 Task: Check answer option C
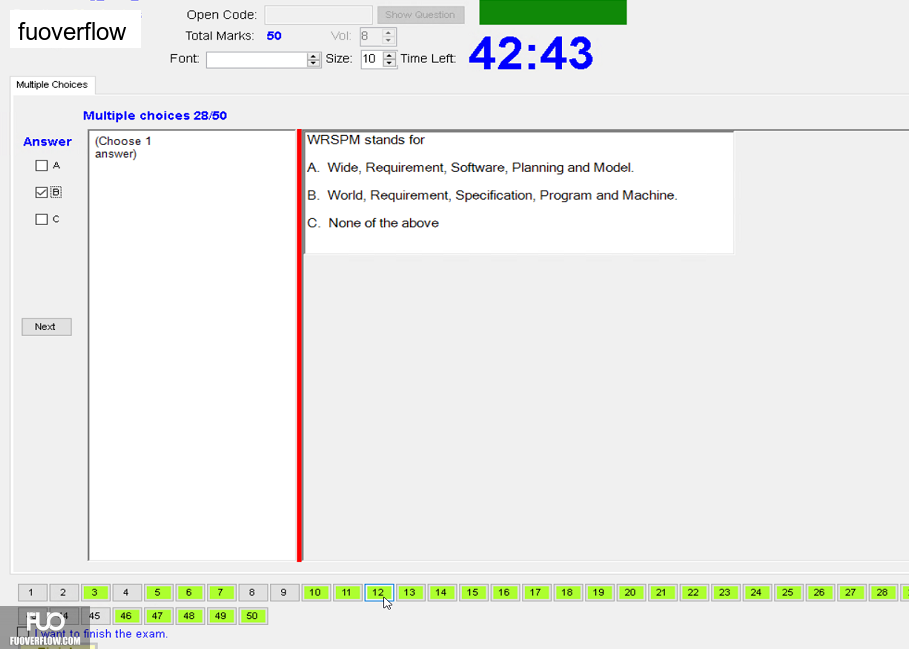pos(41,219)
